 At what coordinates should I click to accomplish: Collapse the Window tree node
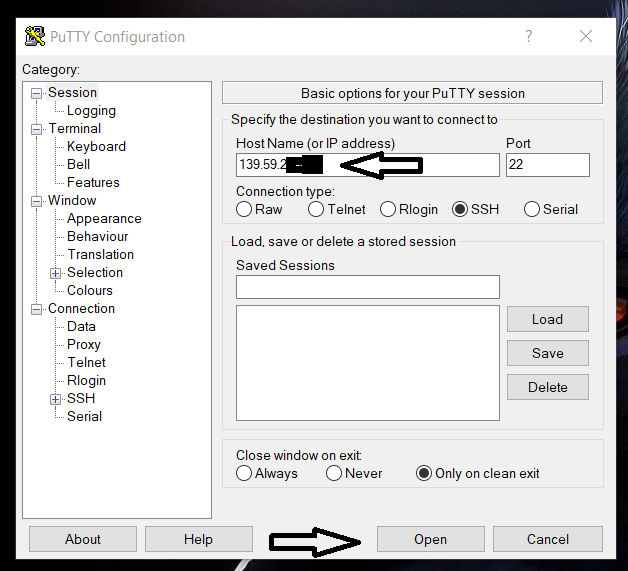36,201
